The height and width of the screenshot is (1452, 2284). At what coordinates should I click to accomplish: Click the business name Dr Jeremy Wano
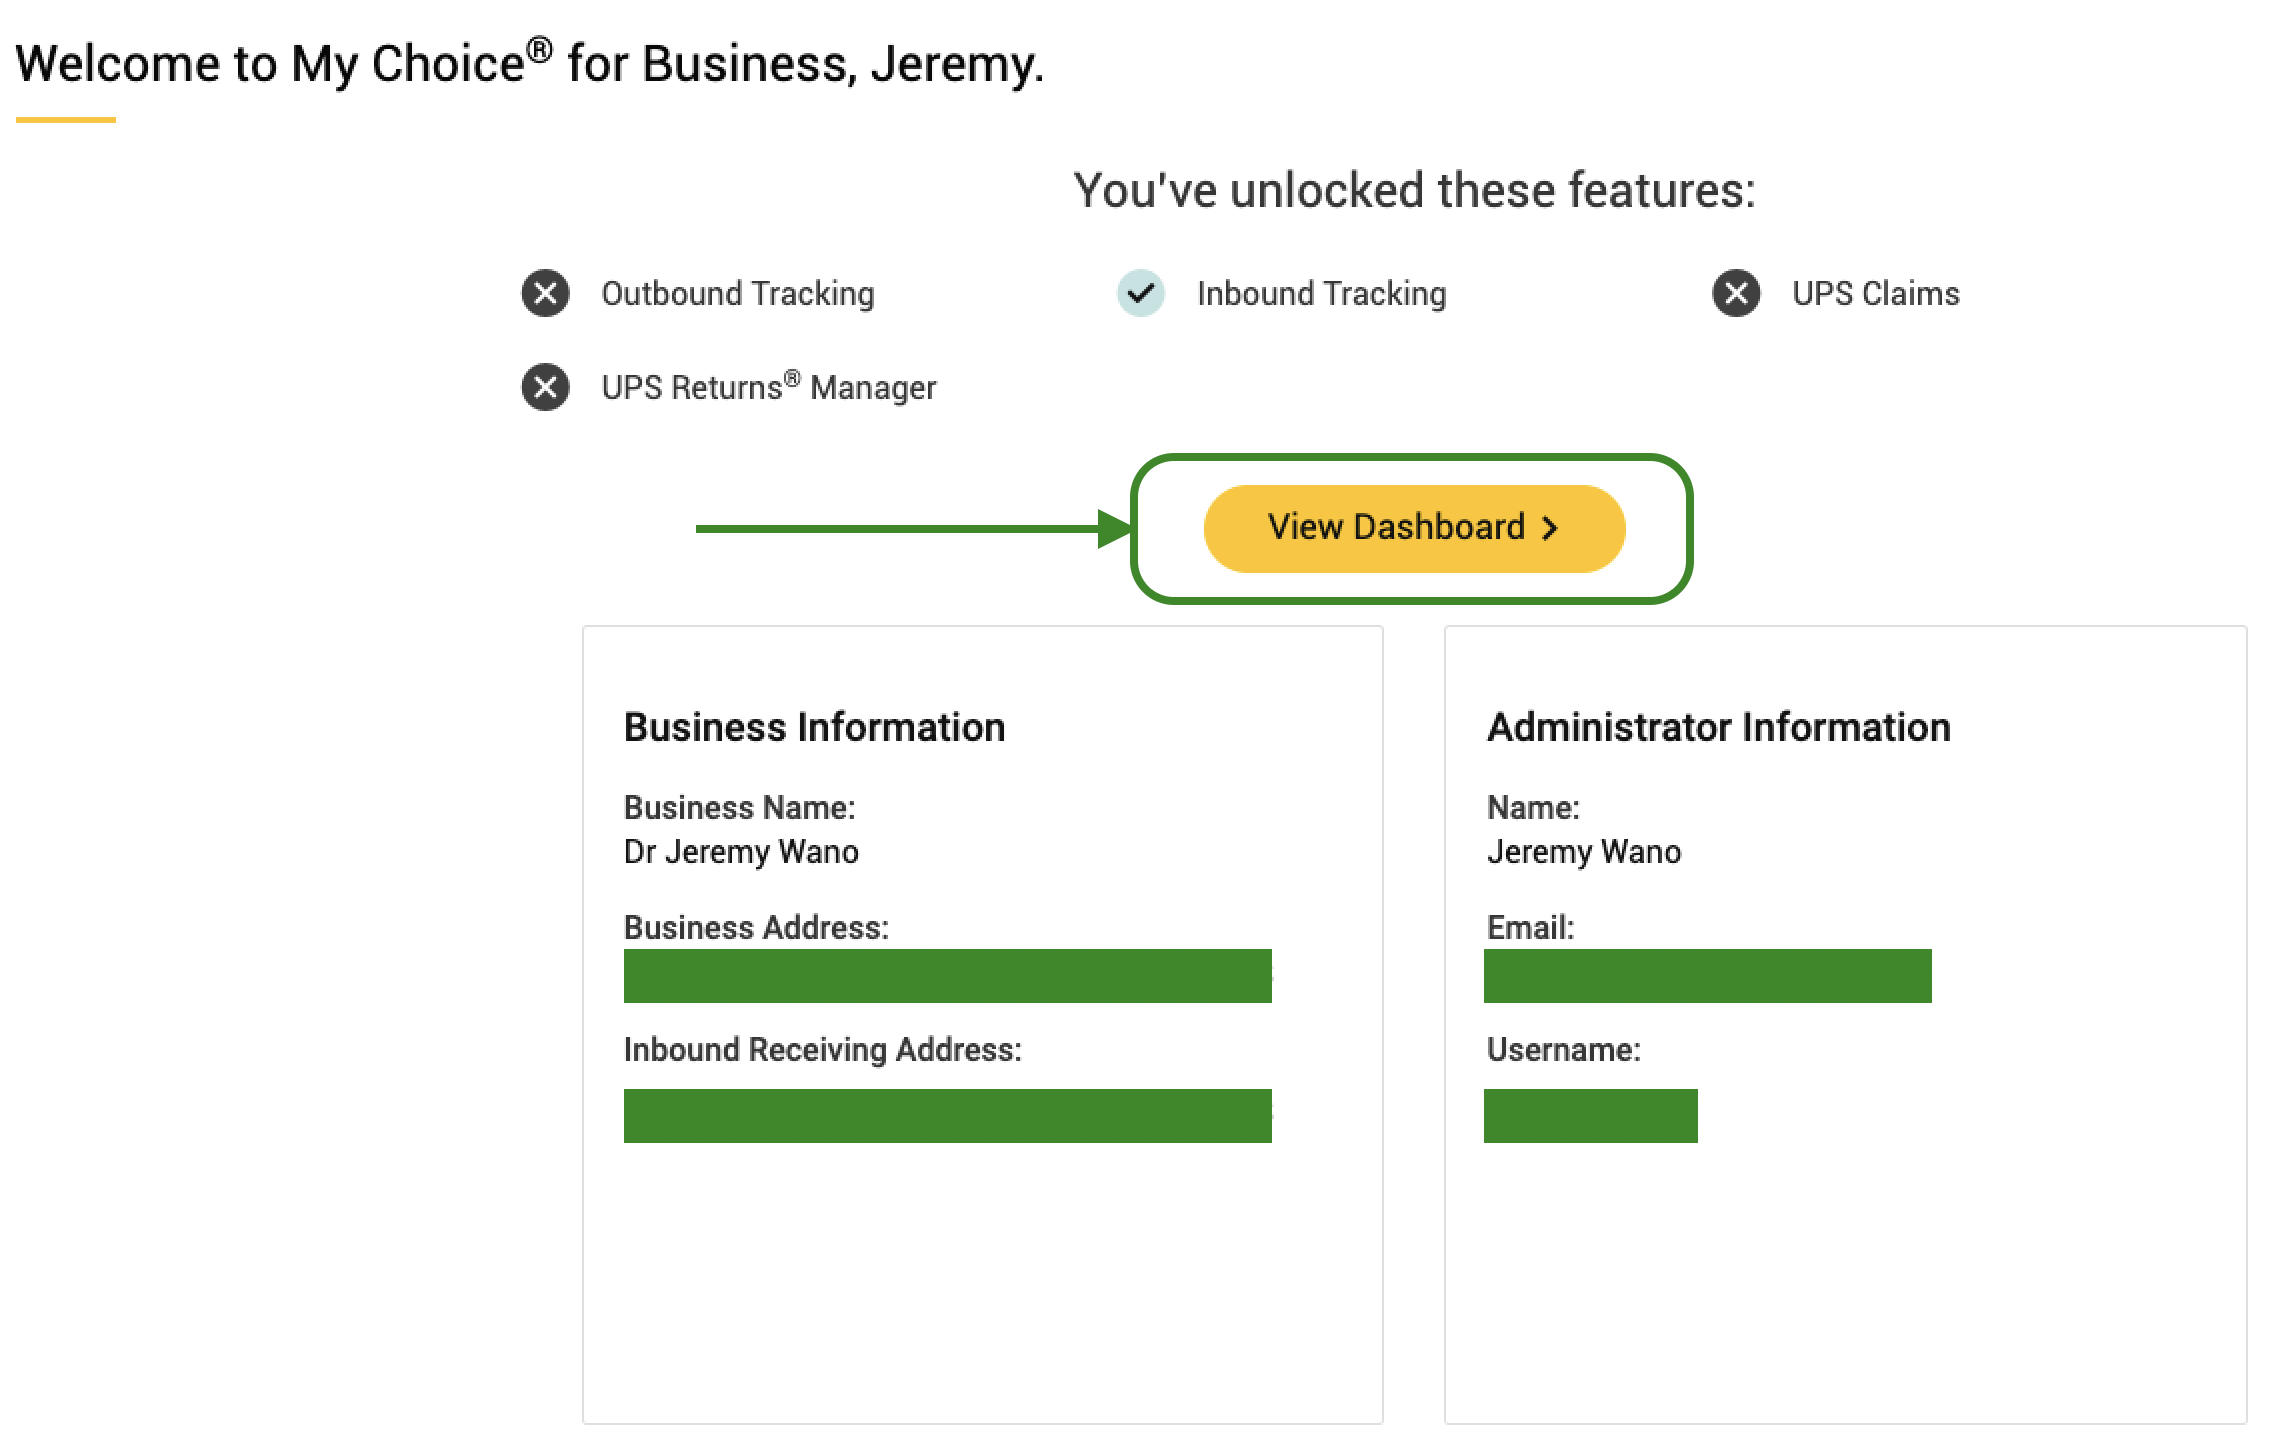(741, 852)
